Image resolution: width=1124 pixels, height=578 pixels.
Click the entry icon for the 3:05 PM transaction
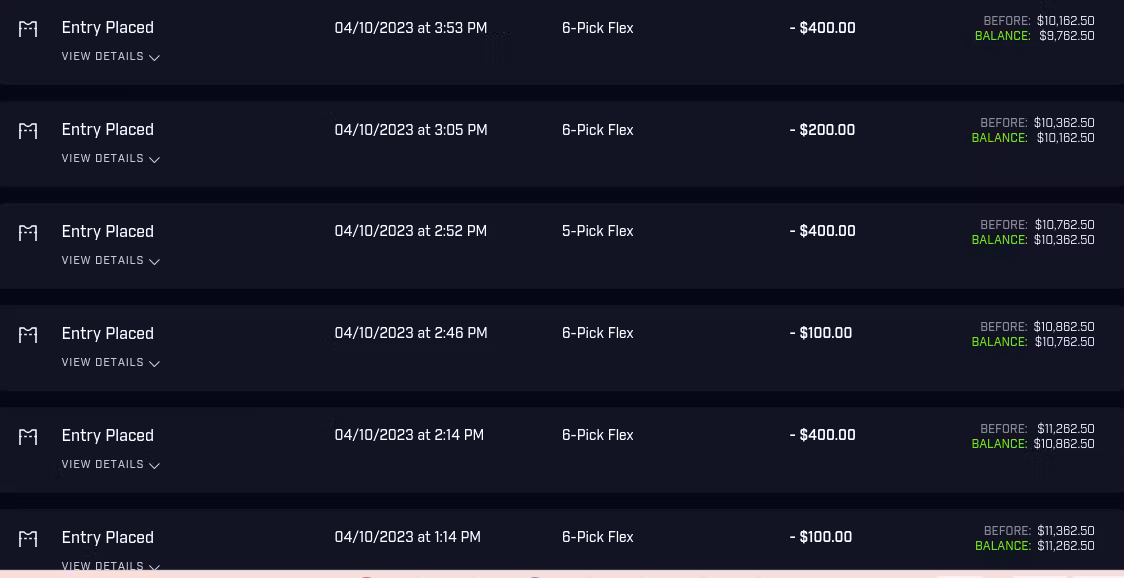28,131
